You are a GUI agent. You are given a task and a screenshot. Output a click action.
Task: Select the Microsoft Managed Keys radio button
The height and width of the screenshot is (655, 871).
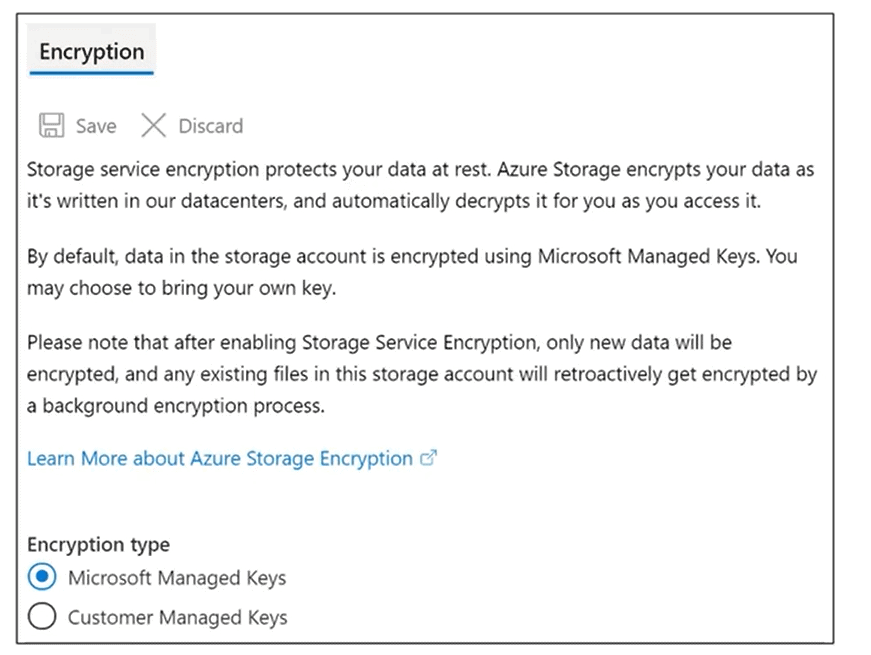coord(42,578)
